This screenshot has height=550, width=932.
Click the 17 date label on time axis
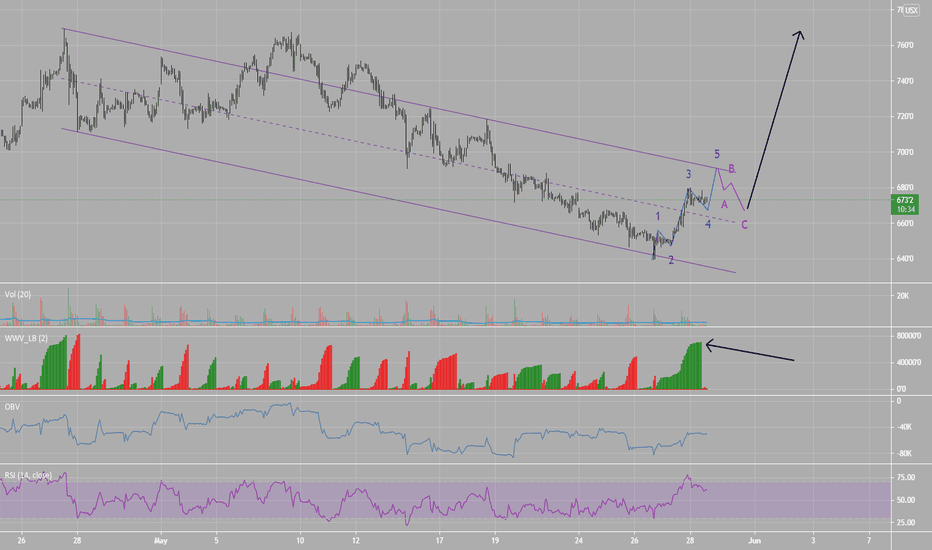[x=439, y=540]
